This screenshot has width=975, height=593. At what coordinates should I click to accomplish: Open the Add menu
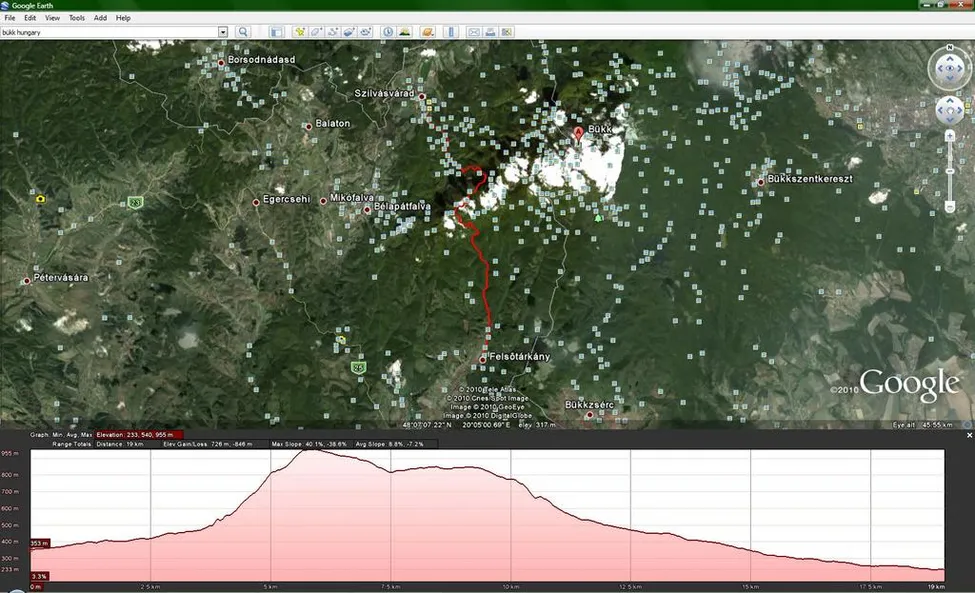pyautogui.click(x=100, y=18)
